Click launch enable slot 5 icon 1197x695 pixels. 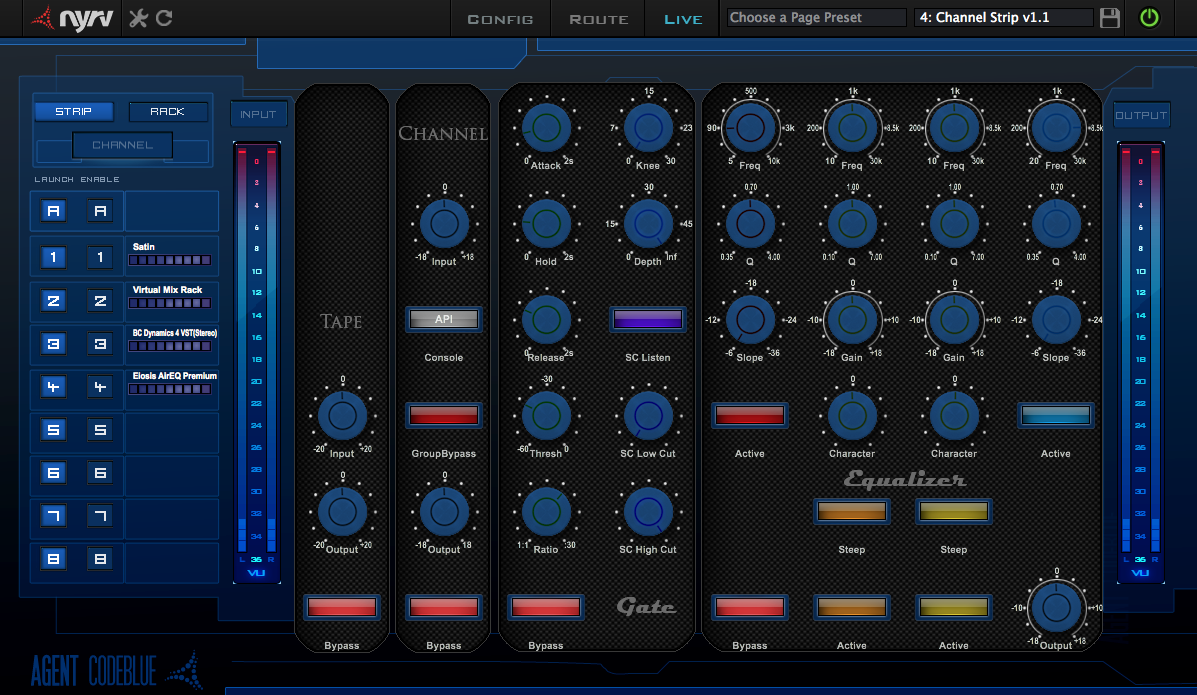pos(54,431)
